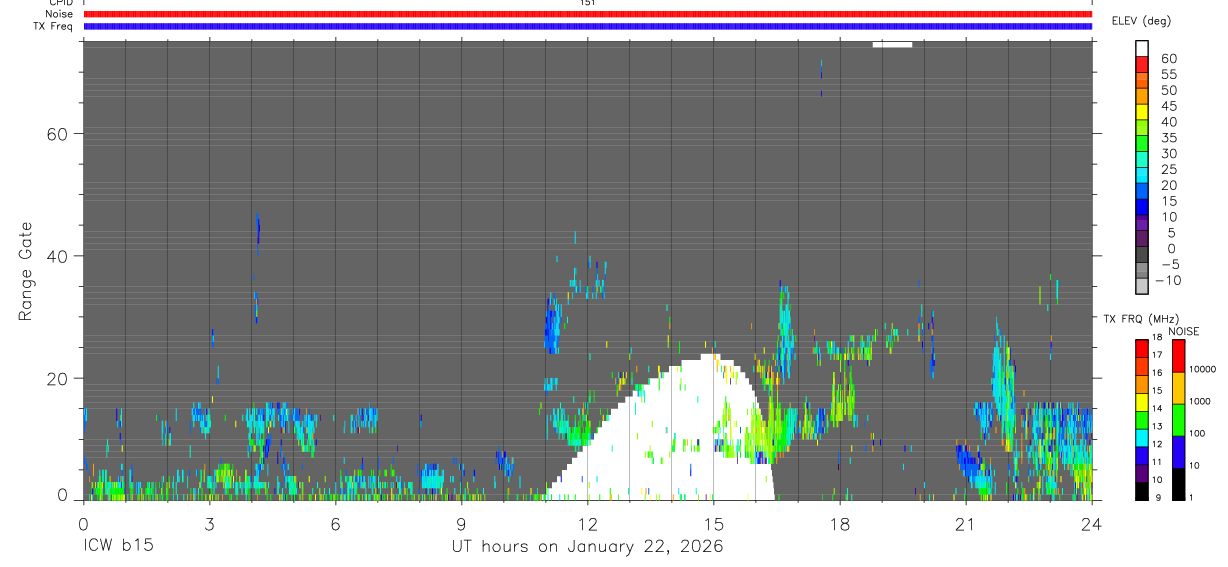Click the '9' tick label on UT hours axis
Screen dimensions: 1228x567
(461, 523)
